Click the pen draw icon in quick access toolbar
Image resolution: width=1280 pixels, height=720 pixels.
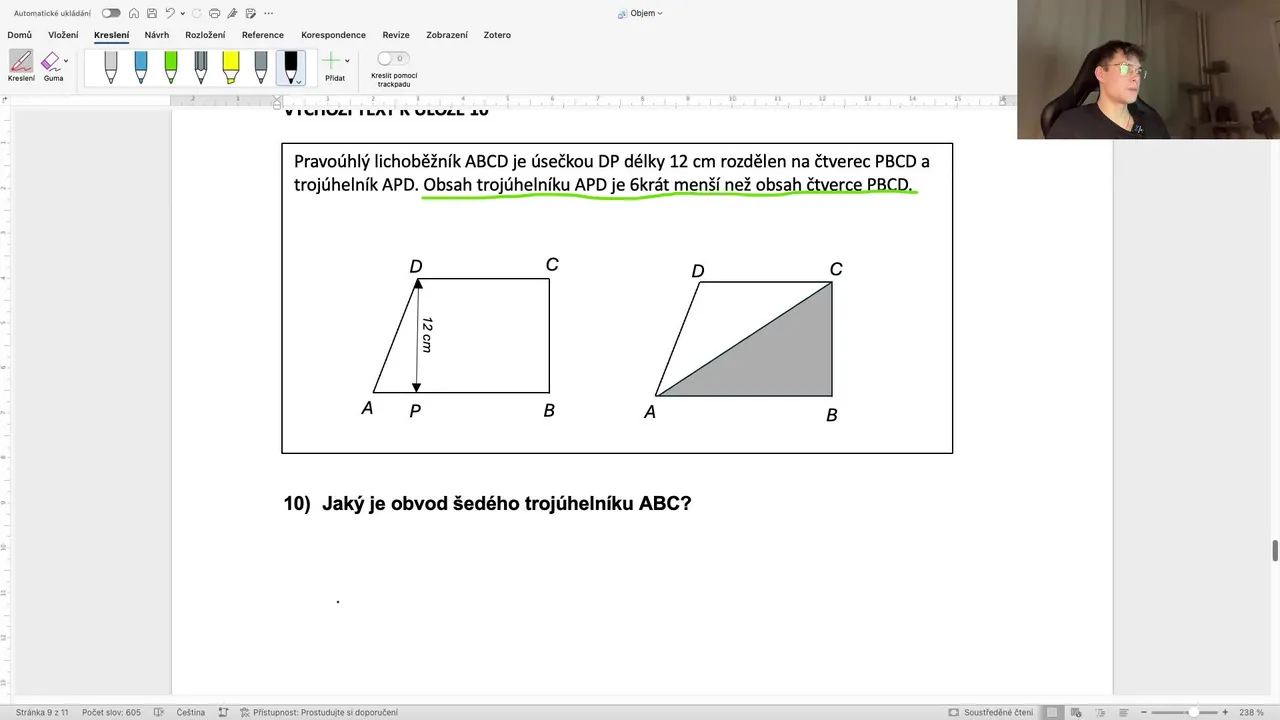(232, 13)
